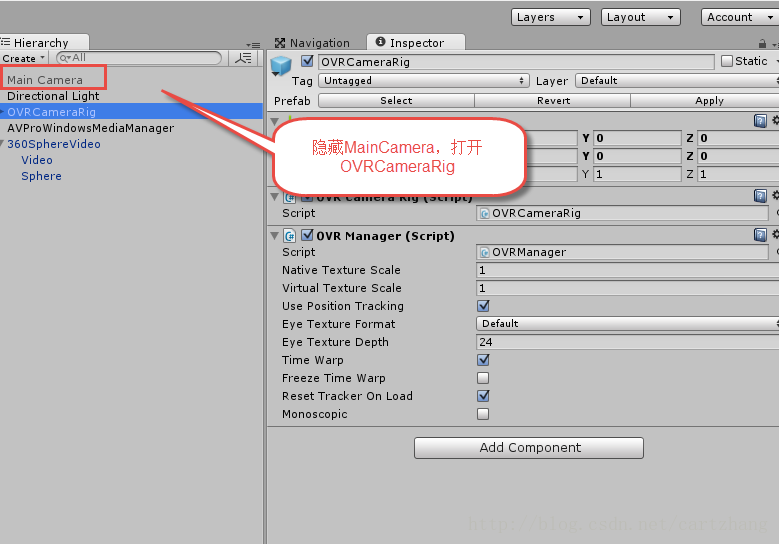Viewport: 779px width, 544px height.
Task: Toggle the OVRCameraRig active checkbox
Action: coord(307,61)
